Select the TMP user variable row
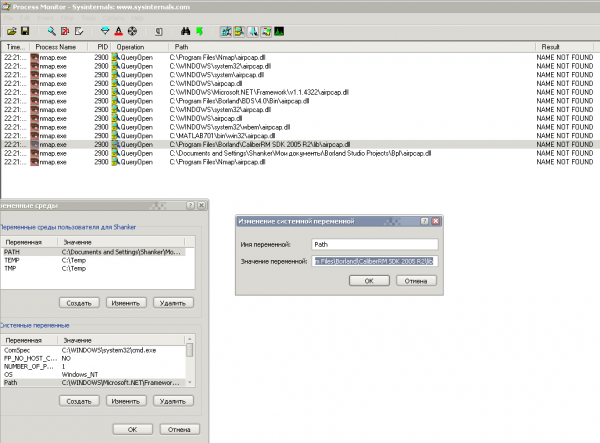 click(94, 268)
